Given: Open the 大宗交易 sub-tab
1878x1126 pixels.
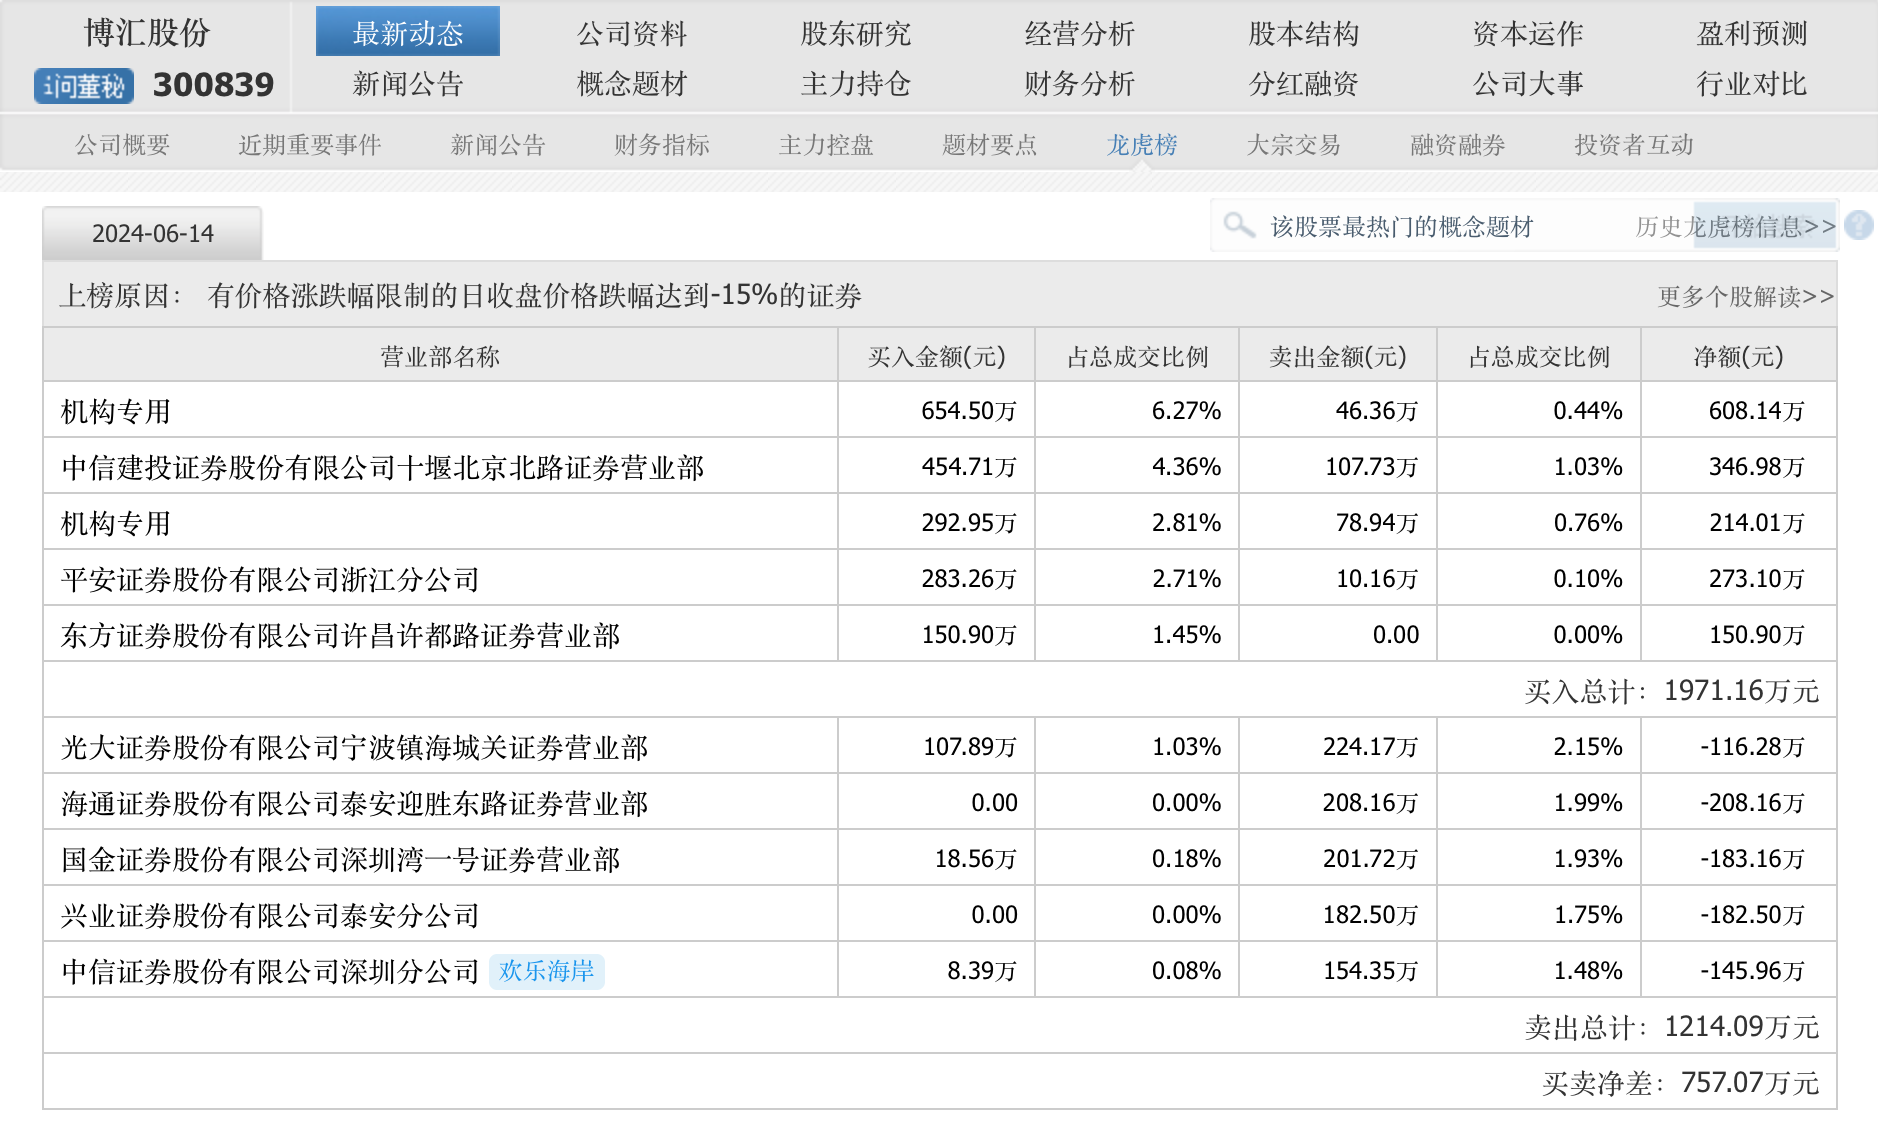Looking at the screenshot, I should [x=1293, y=145].
